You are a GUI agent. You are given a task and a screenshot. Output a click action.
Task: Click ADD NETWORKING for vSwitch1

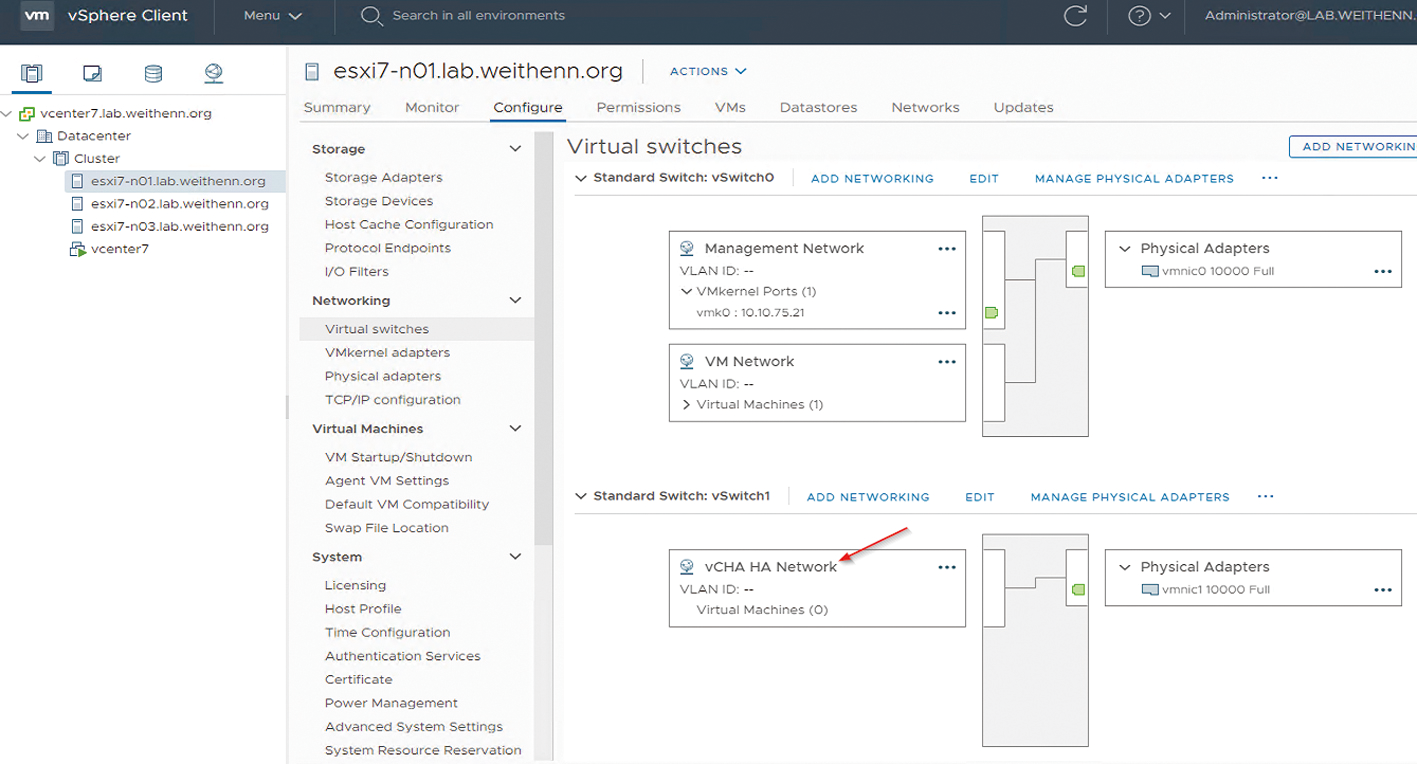click(x=868, y=497)
